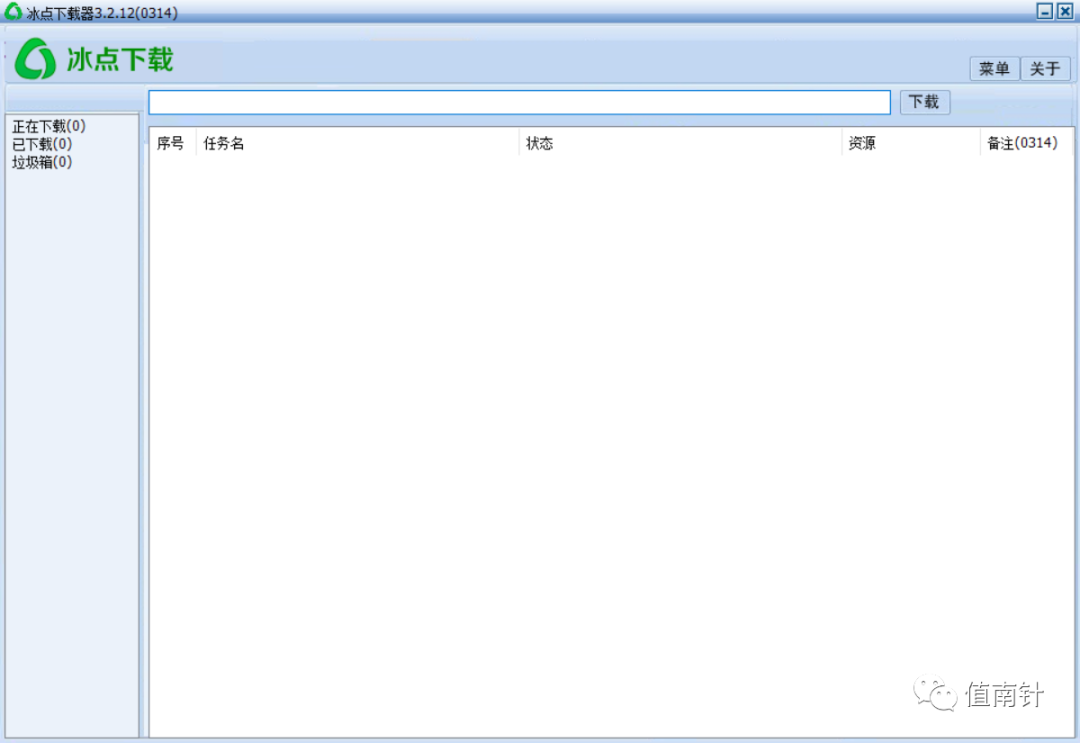Image resolution: width=1080 pixels, height=743 pixels.
Task: Click the 状态 column header
Action: click(x=680, y=143)
